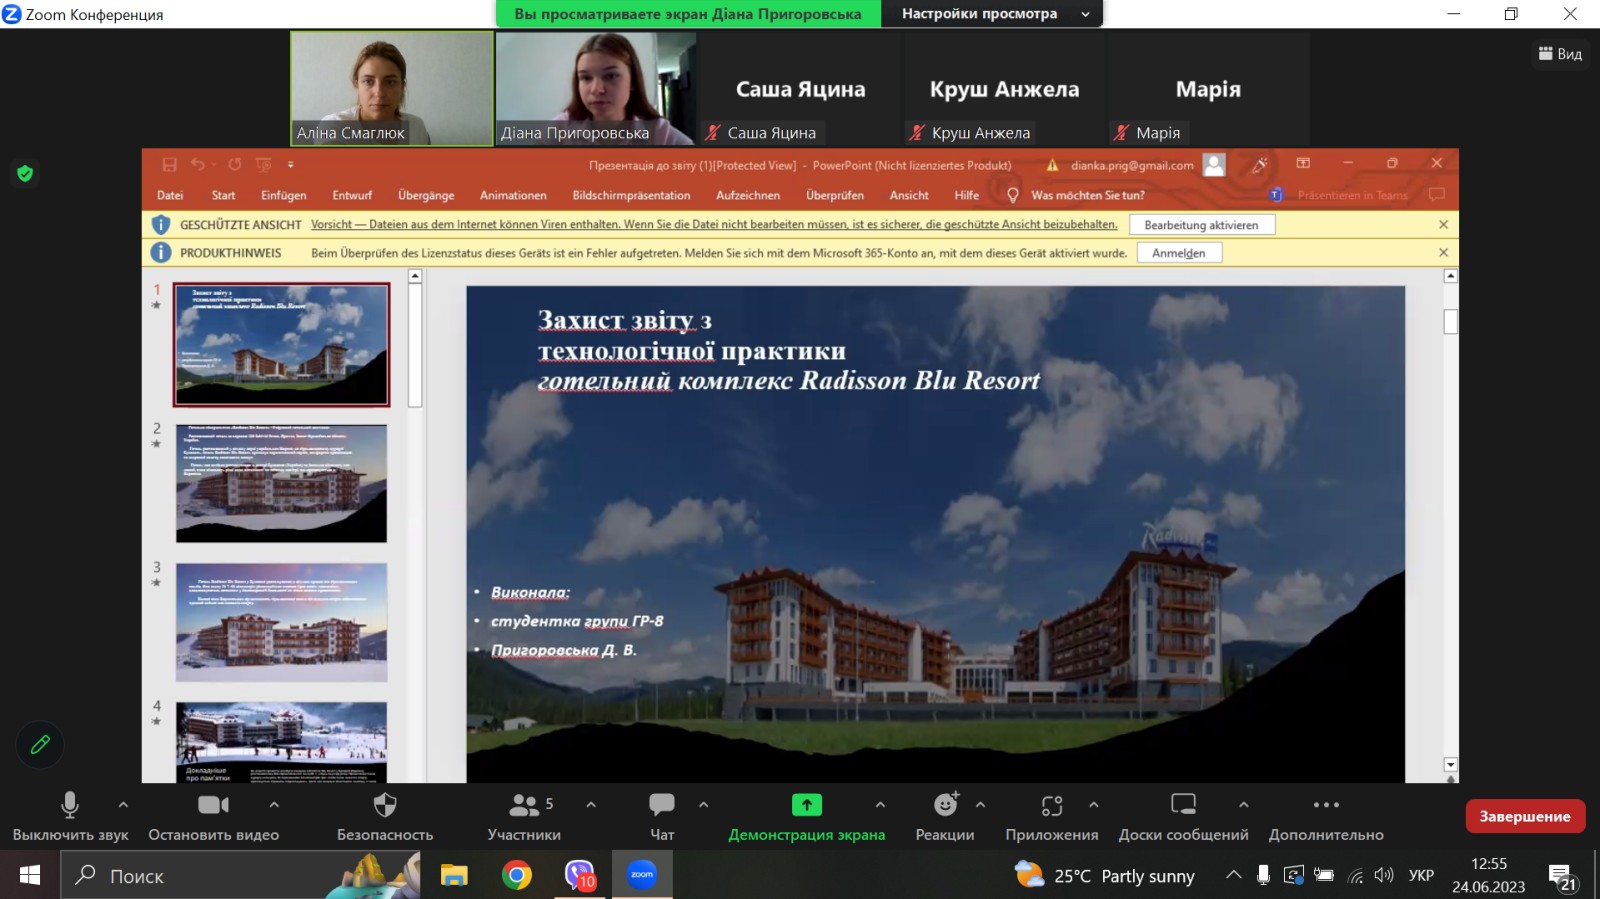Select Аліна Смаглюк video tile
Screen dimensions: 1600x899
point(392,89)
